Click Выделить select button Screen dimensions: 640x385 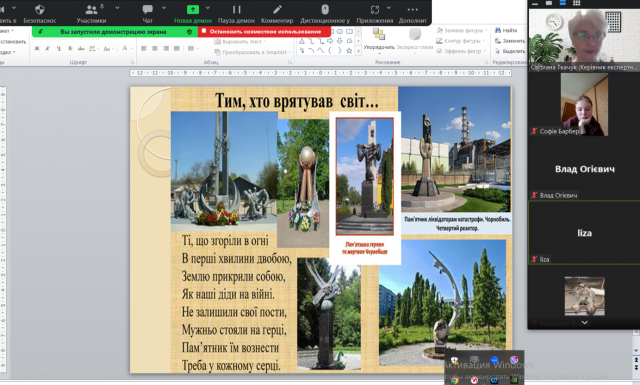pos(509,51)
